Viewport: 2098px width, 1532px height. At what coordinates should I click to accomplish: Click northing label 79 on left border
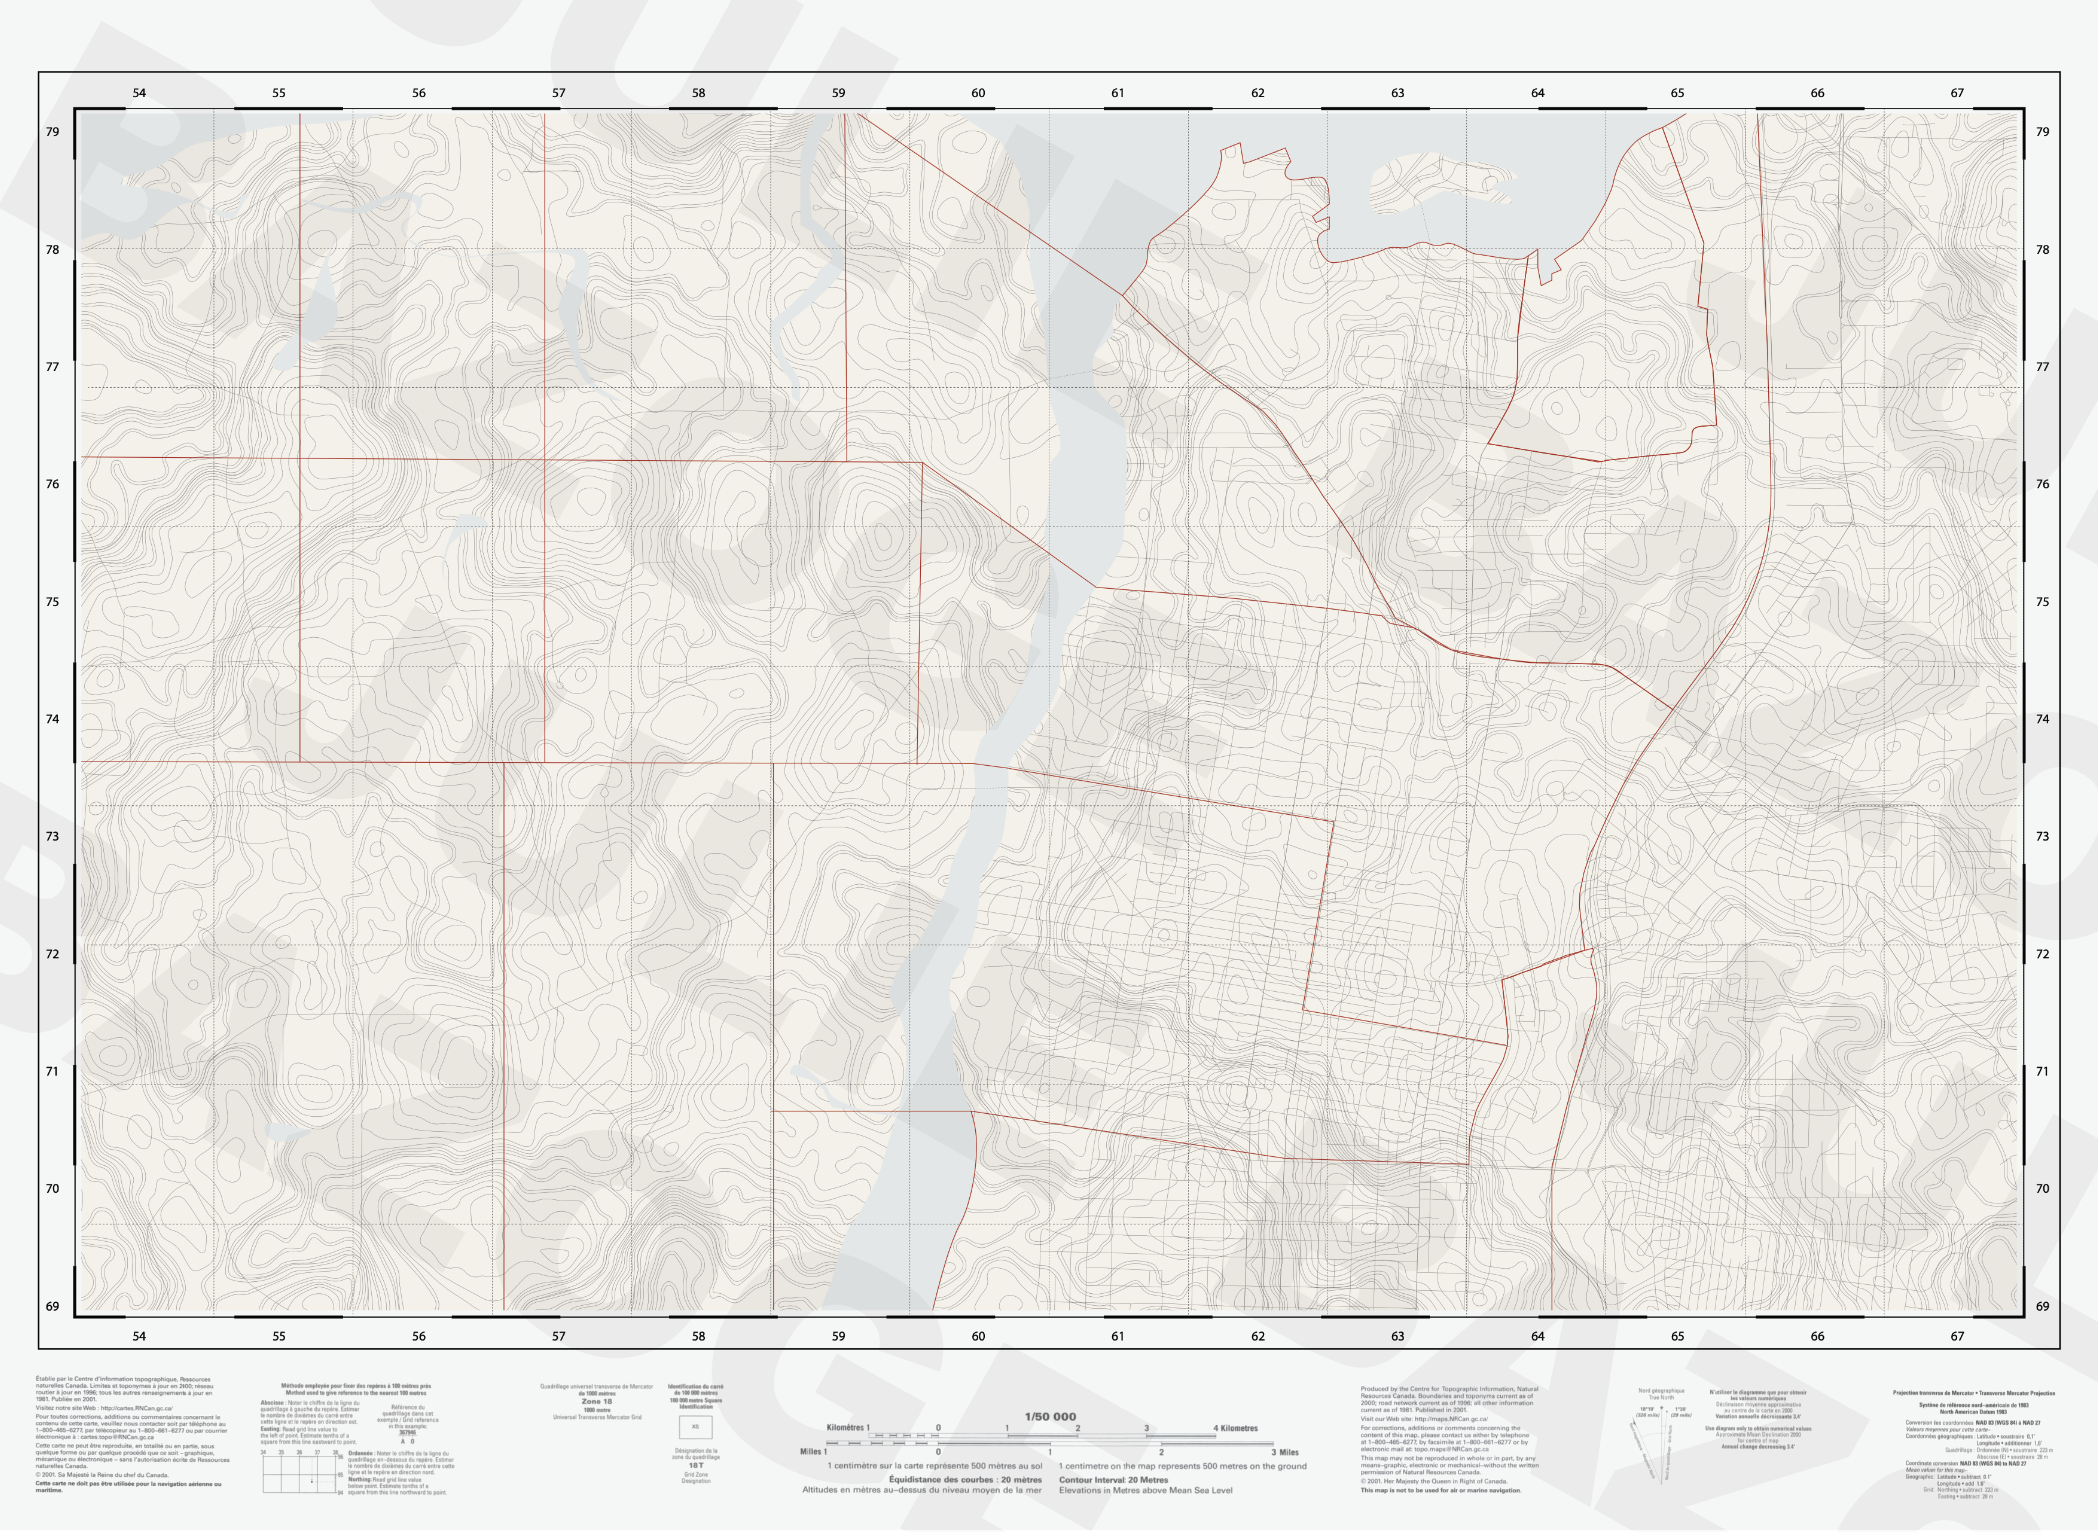[53, 132]
